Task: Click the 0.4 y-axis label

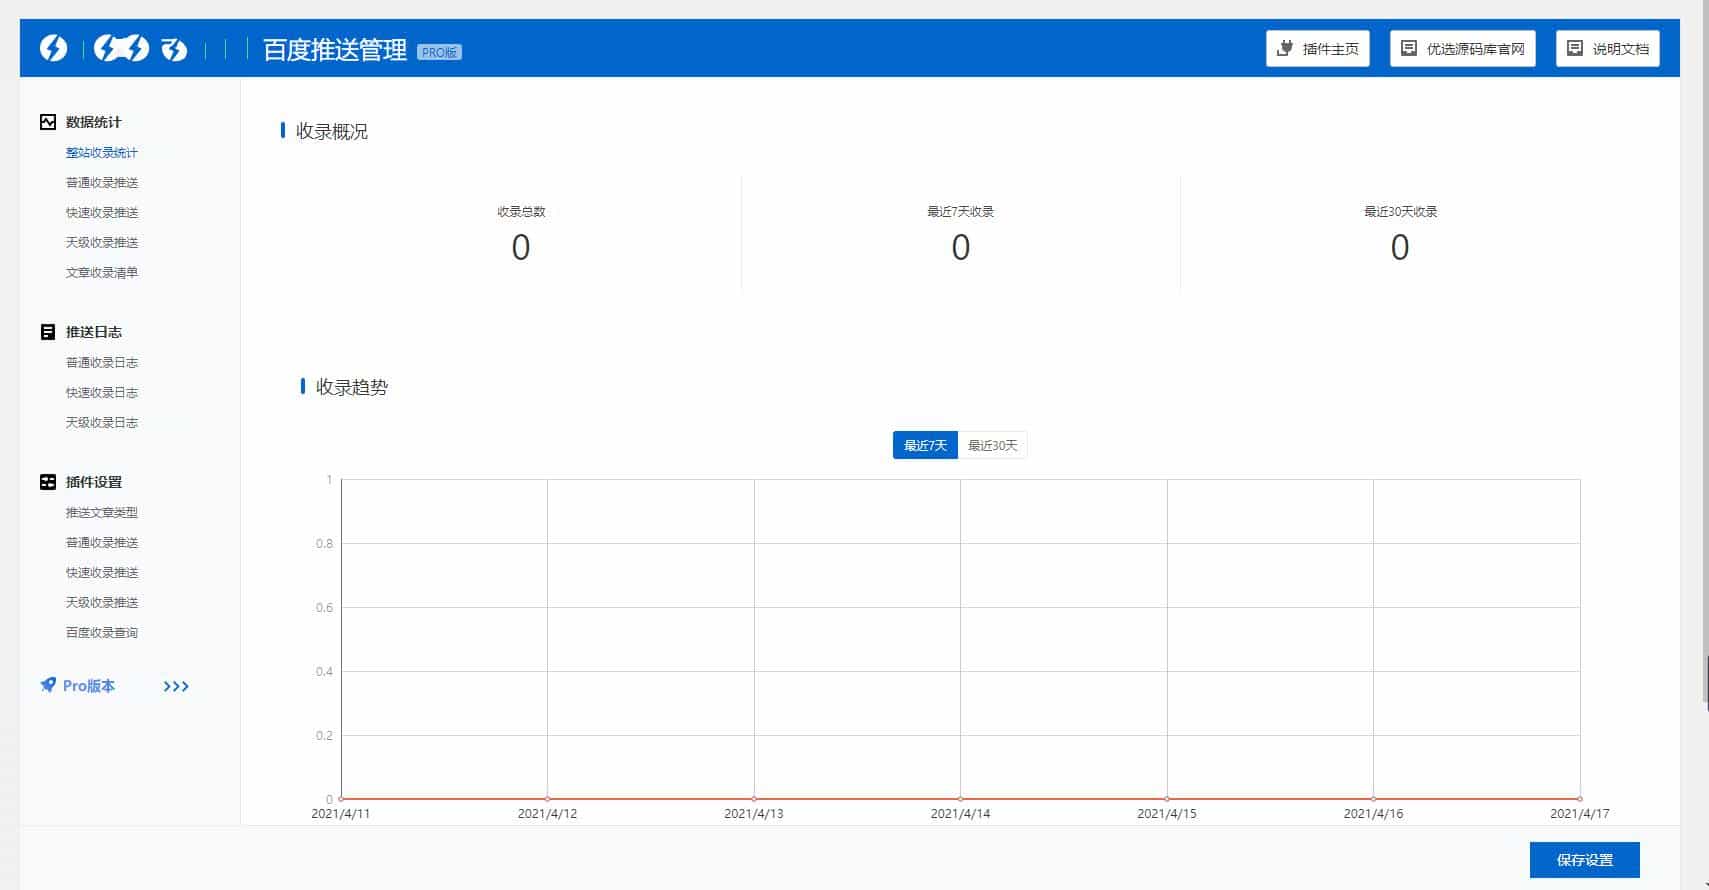Action: coord(324,672)
